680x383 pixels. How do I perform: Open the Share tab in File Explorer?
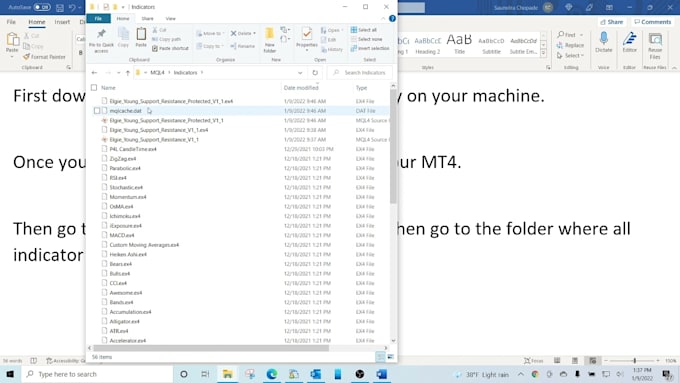(147, 19)
